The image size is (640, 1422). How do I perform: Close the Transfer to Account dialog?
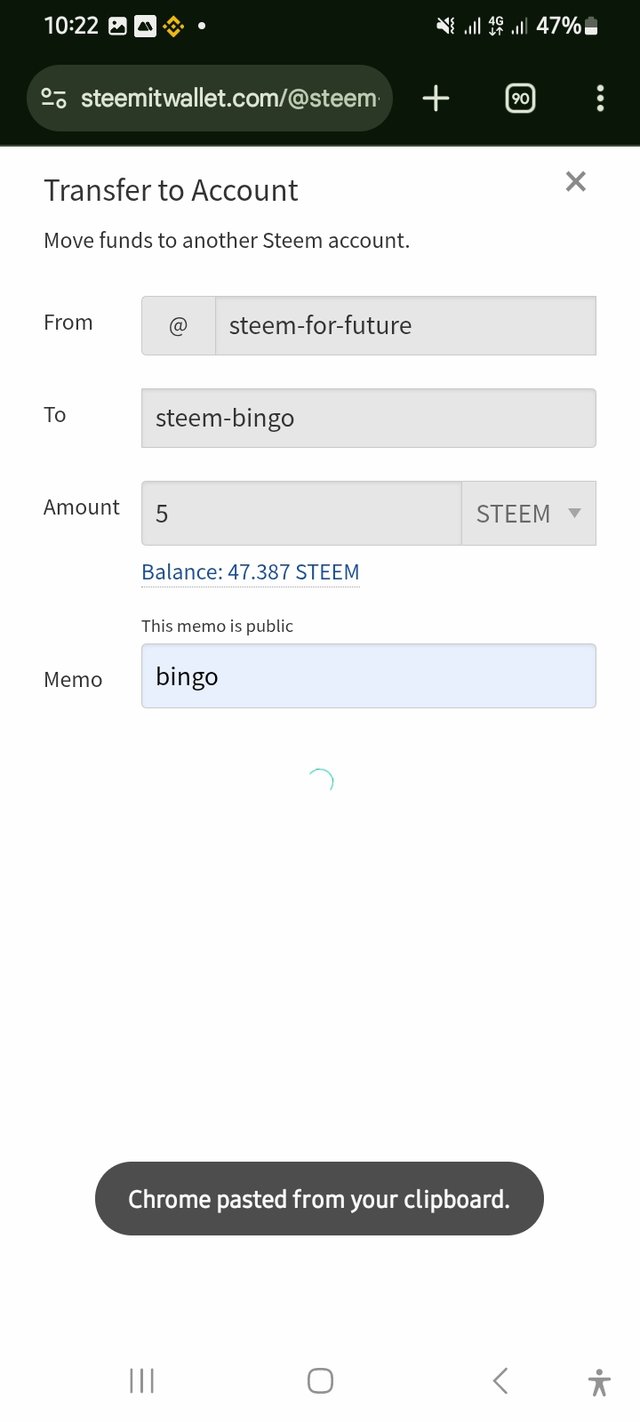(575, 181)
